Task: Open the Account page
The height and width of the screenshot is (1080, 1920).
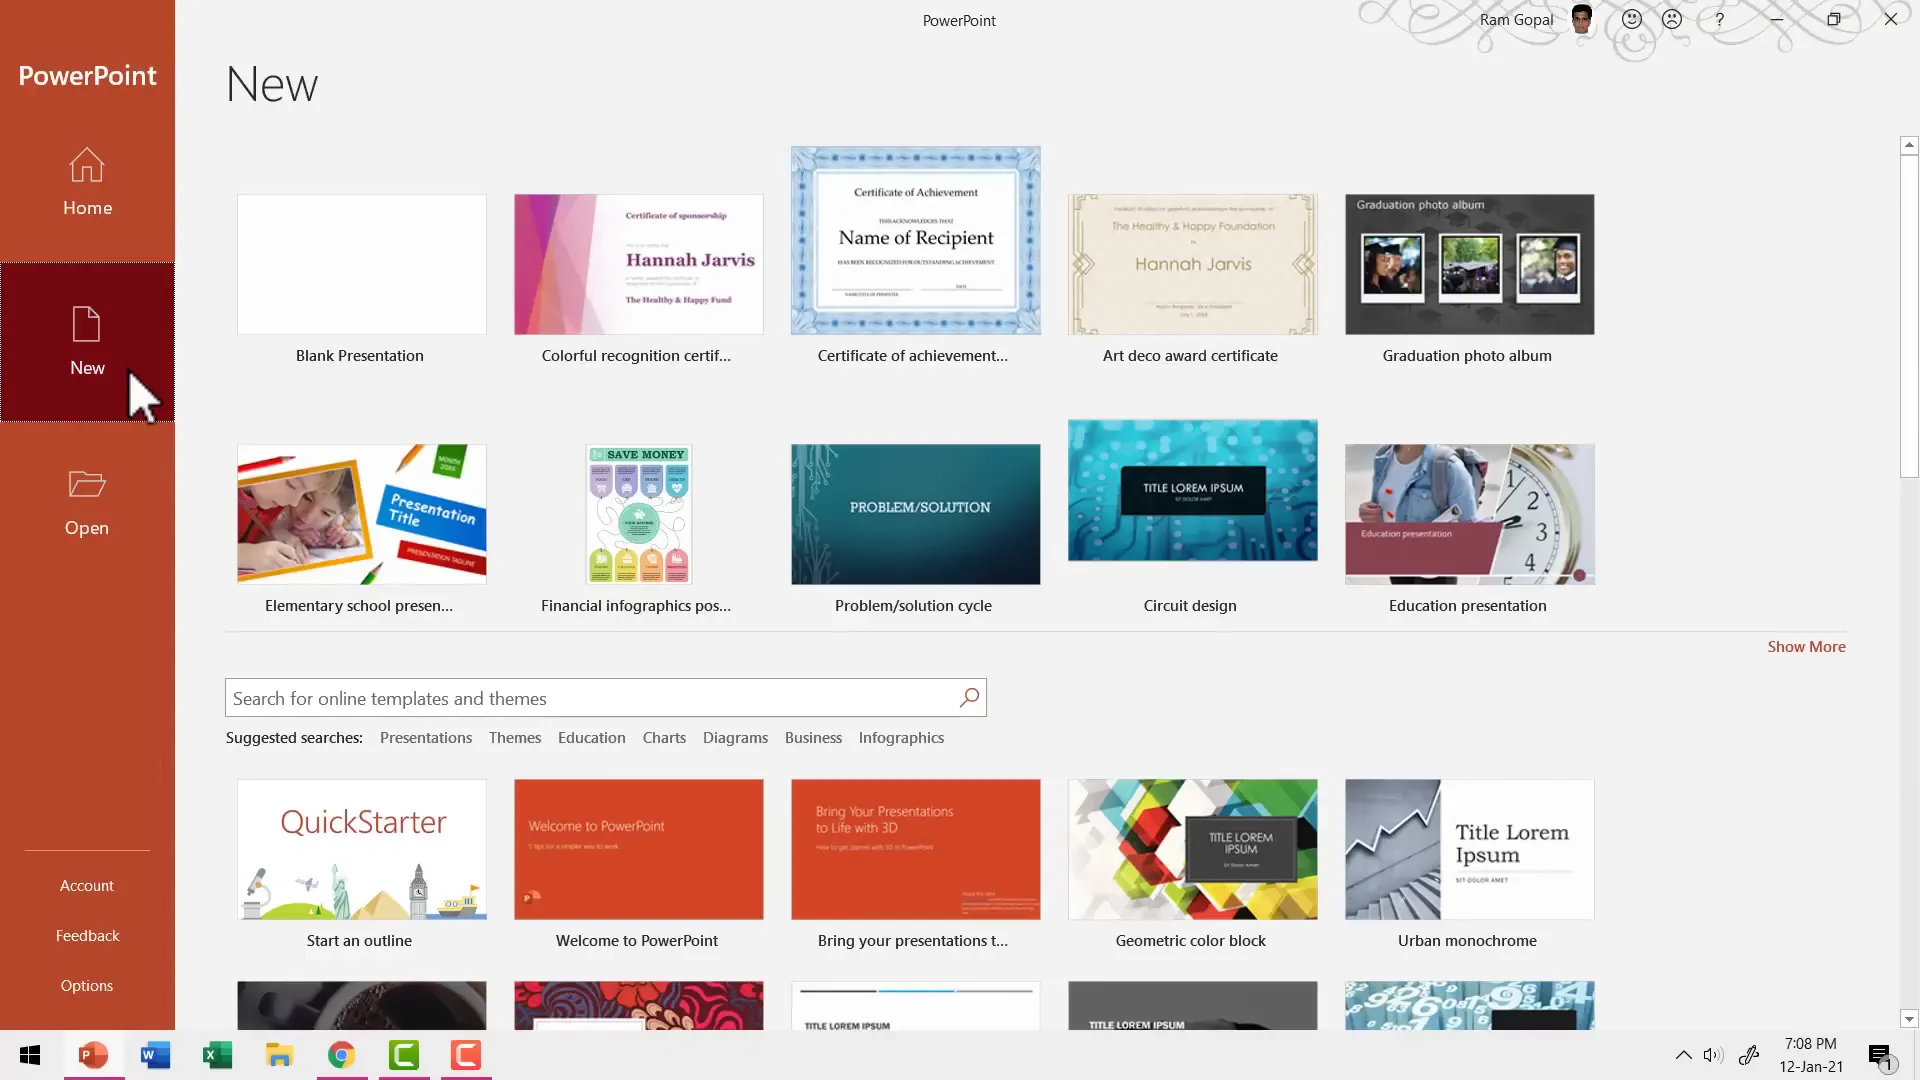Action: tap(87, 886)
